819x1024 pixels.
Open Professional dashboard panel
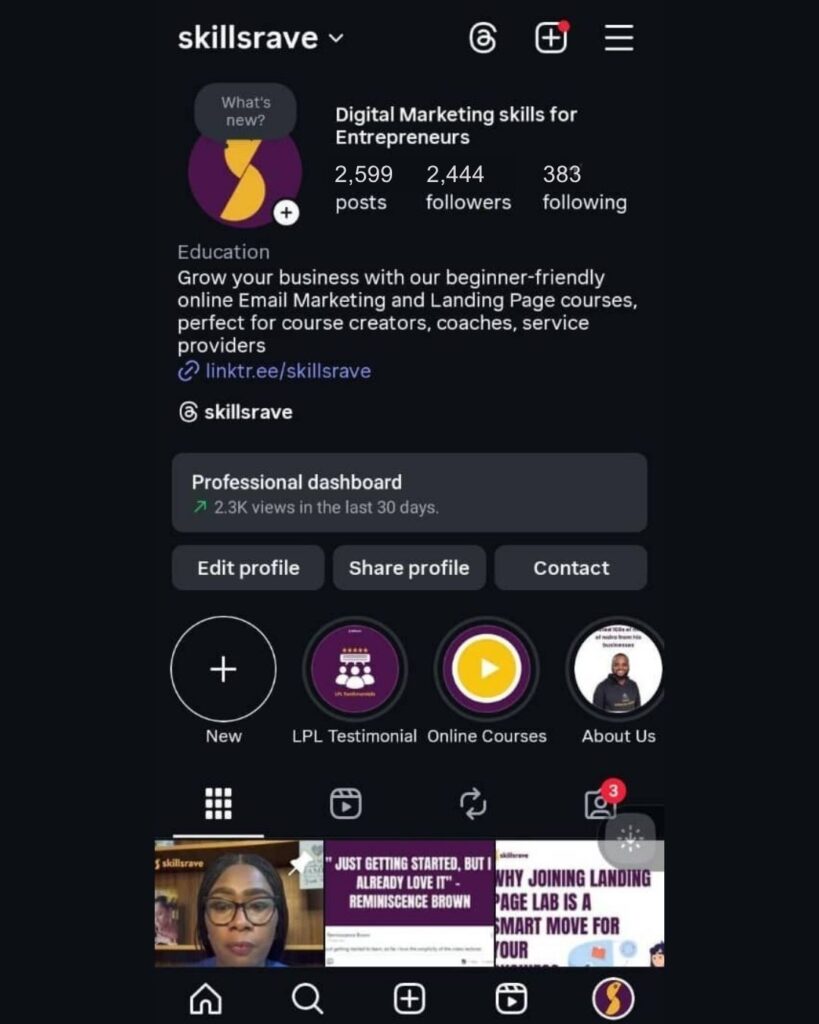[410, 492]
